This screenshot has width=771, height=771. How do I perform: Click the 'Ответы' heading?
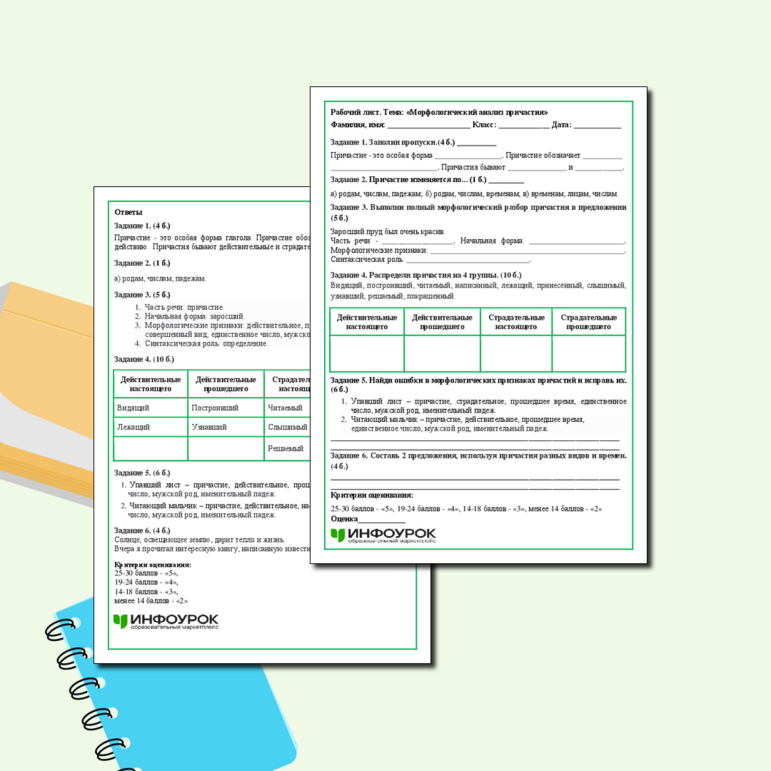[128, 212]
